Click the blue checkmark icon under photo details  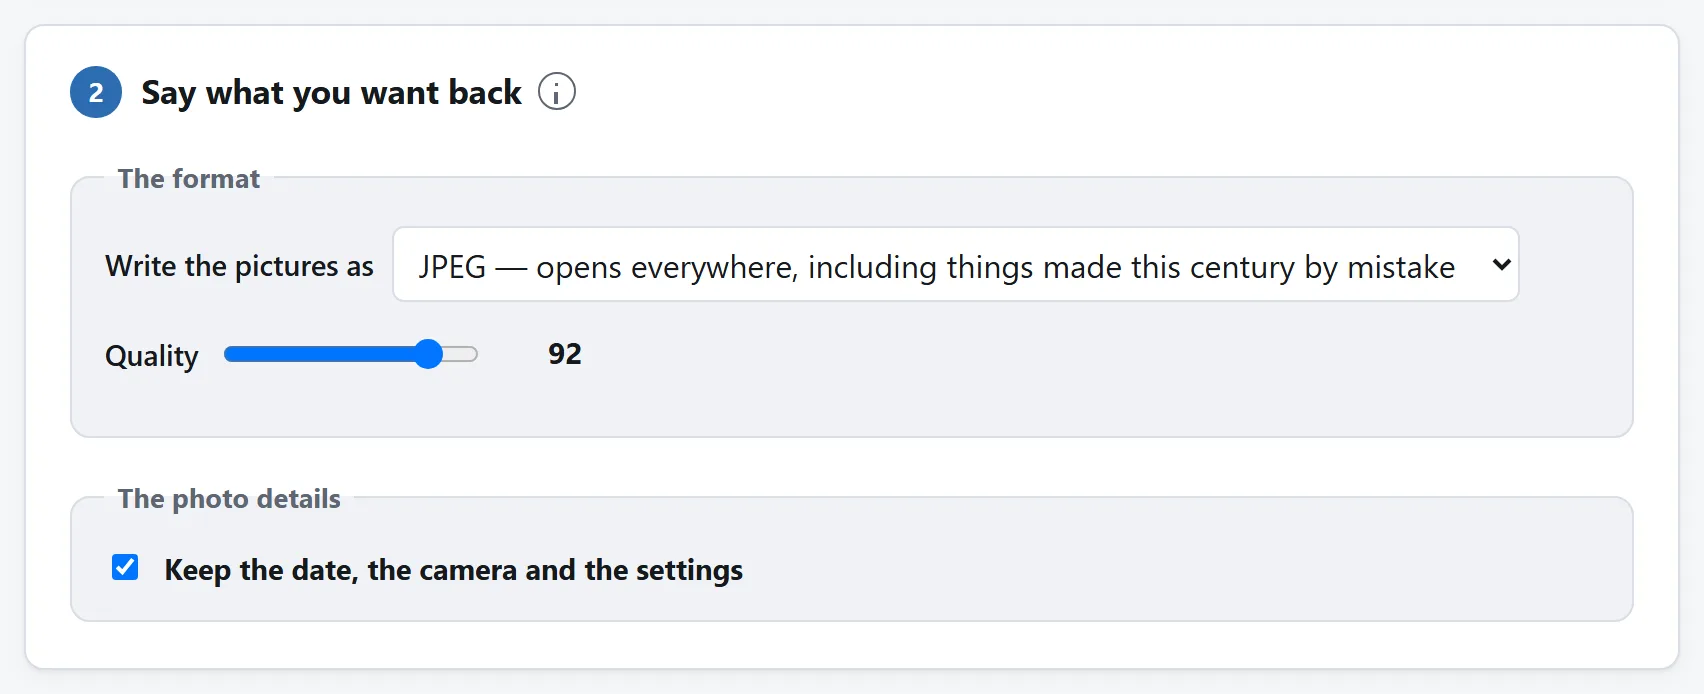click(125, 568)
